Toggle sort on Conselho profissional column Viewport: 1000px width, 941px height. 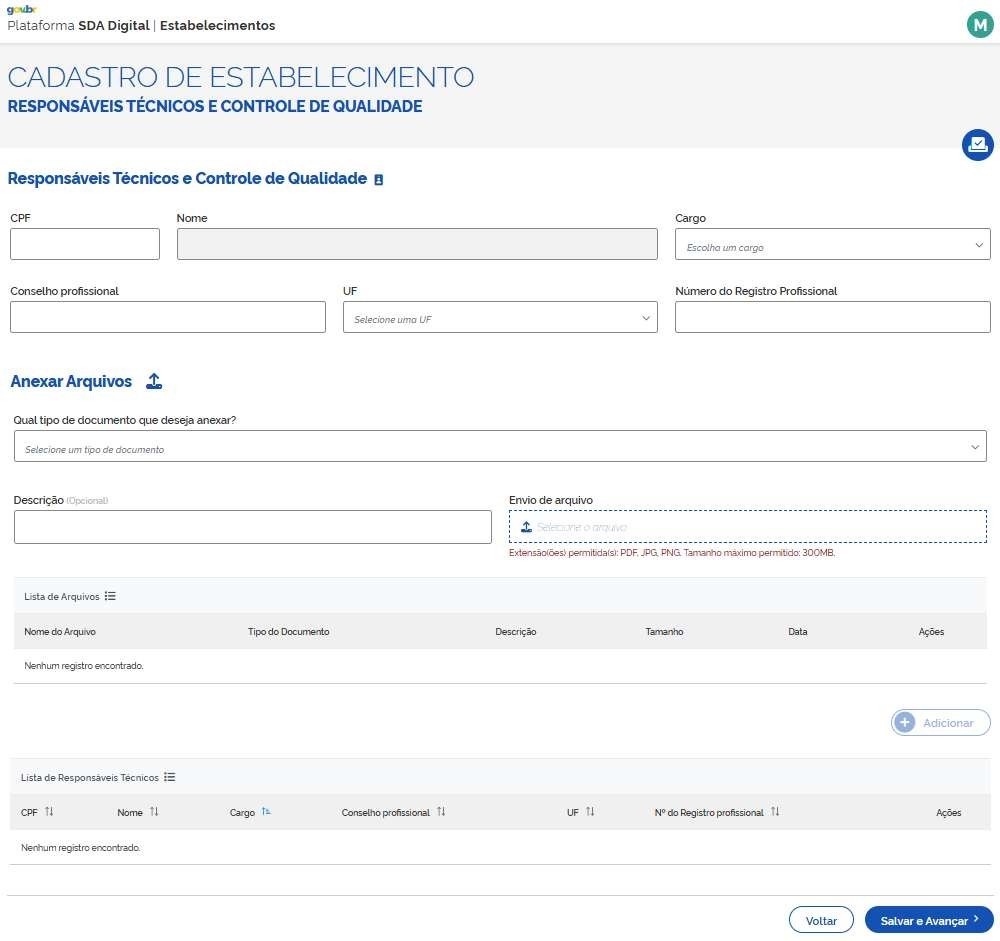tap(441, 812)
